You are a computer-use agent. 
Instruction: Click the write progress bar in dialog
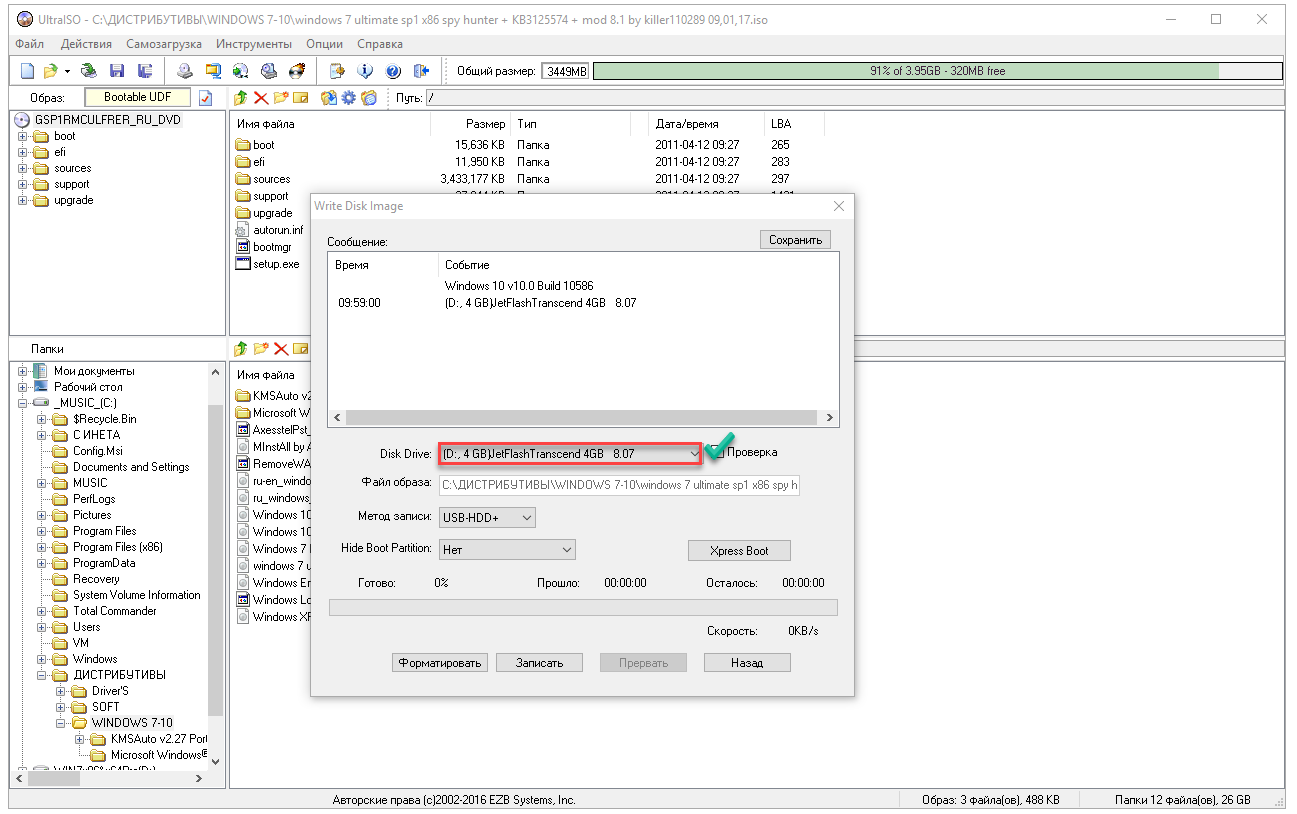click(583, 608)
